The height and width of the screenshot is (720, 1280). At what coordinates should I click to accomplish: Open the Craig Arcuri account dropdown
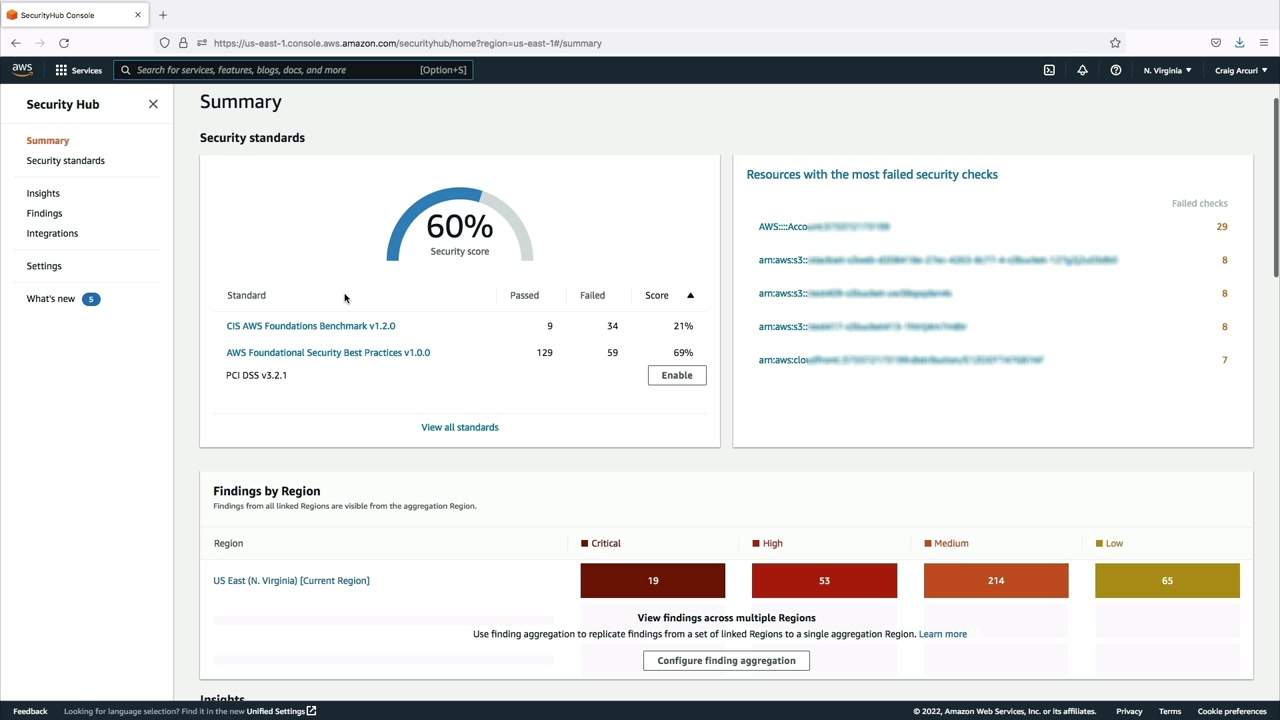click(1241, 70)
